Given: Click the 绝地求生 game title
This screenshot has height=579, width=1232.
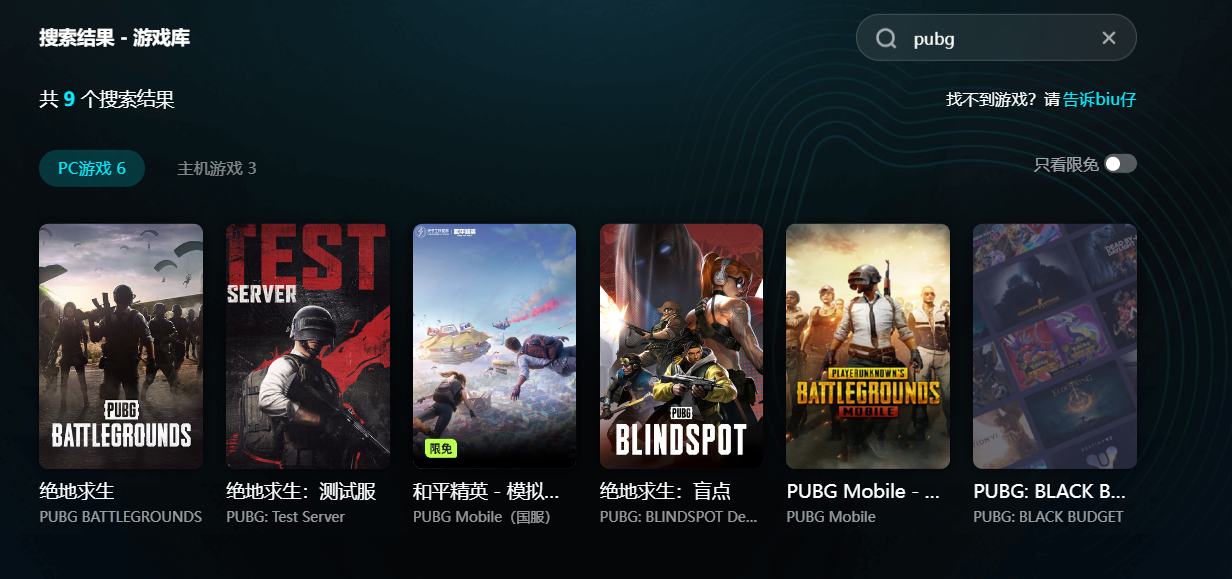Looking at the screenshot, I should pyautogui.click(x=77, y=492).
